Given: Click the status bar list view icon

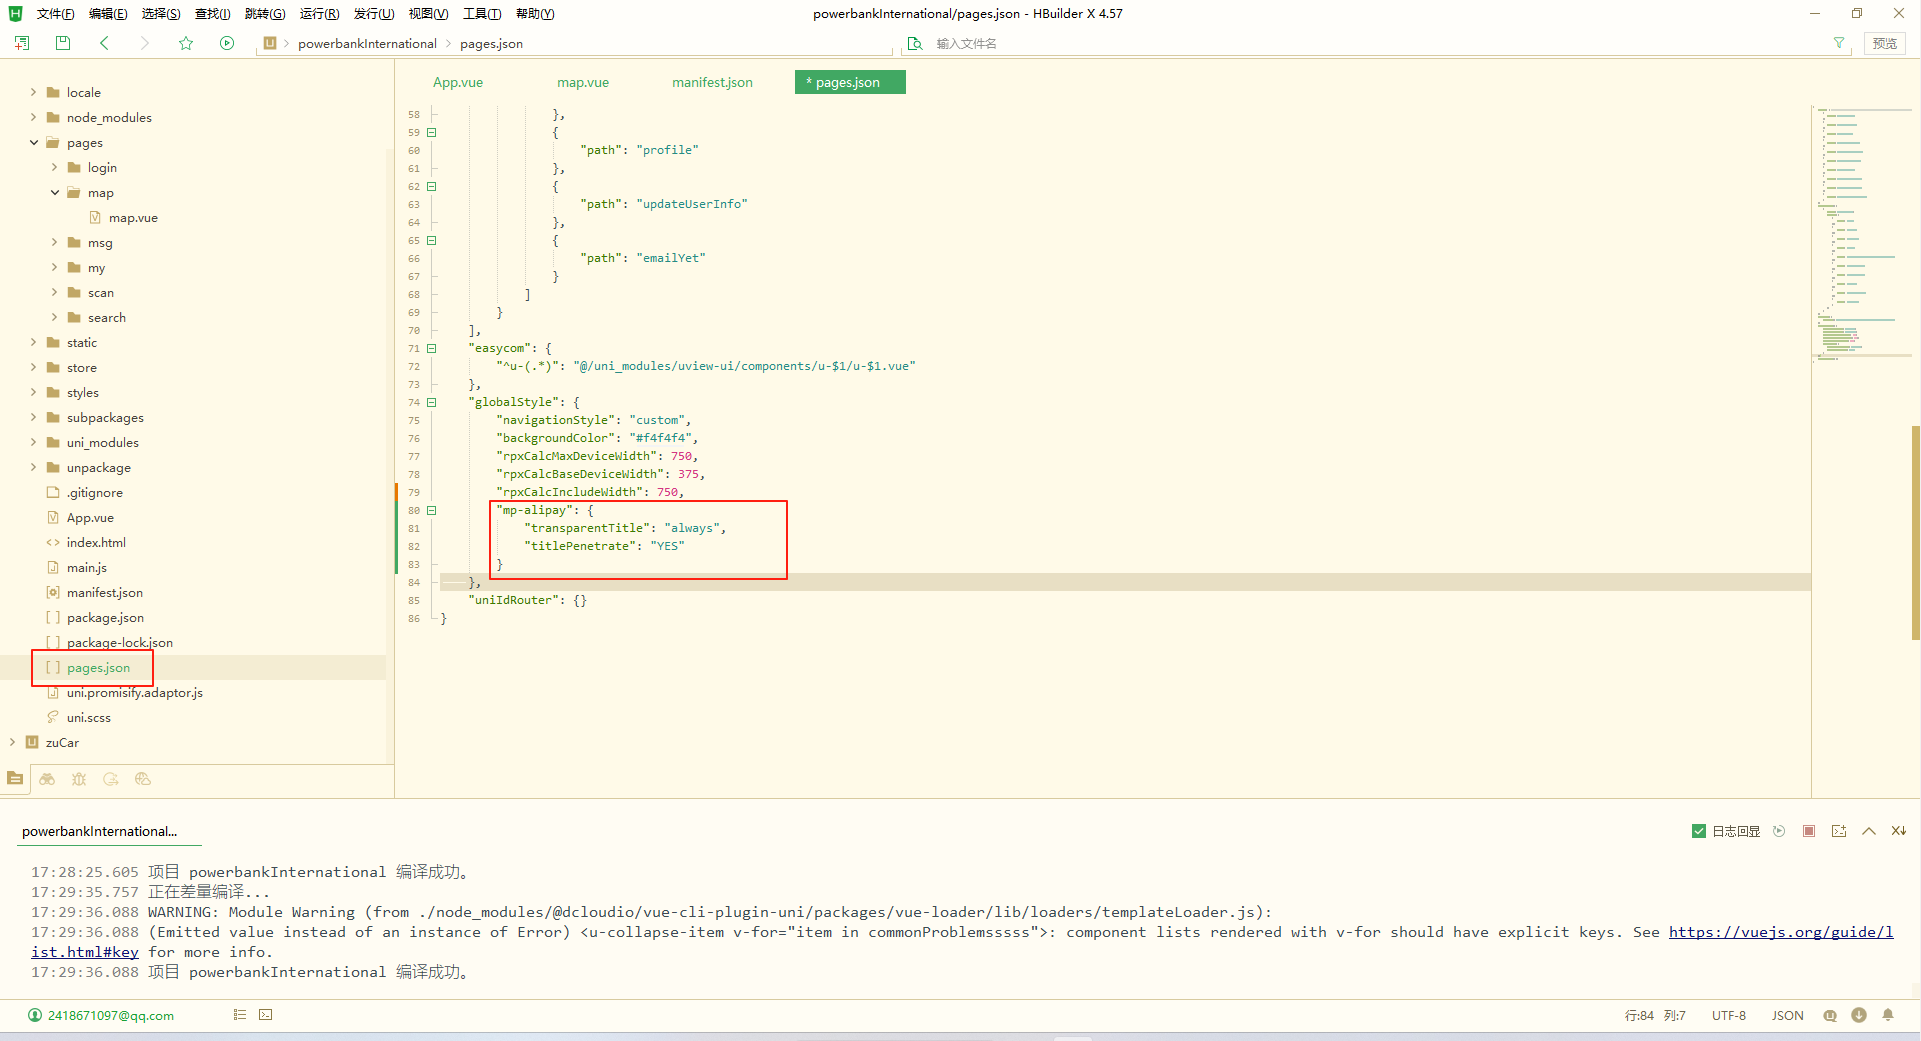Looking at the screenshot, I should [x=240, y=1014].
